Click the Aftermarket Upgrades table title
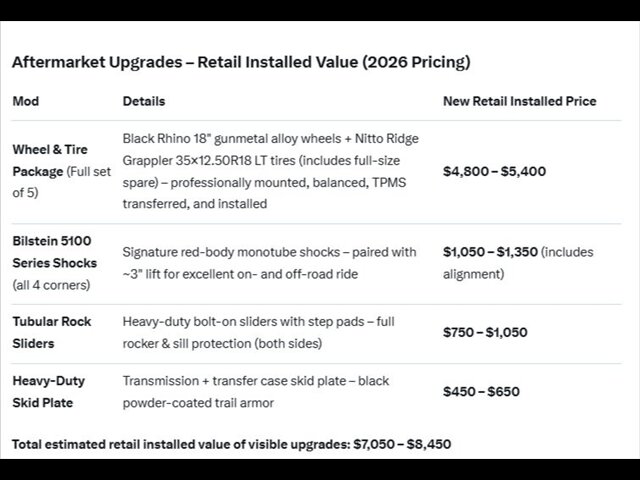The image size is (640, 480). click(240, 62)
